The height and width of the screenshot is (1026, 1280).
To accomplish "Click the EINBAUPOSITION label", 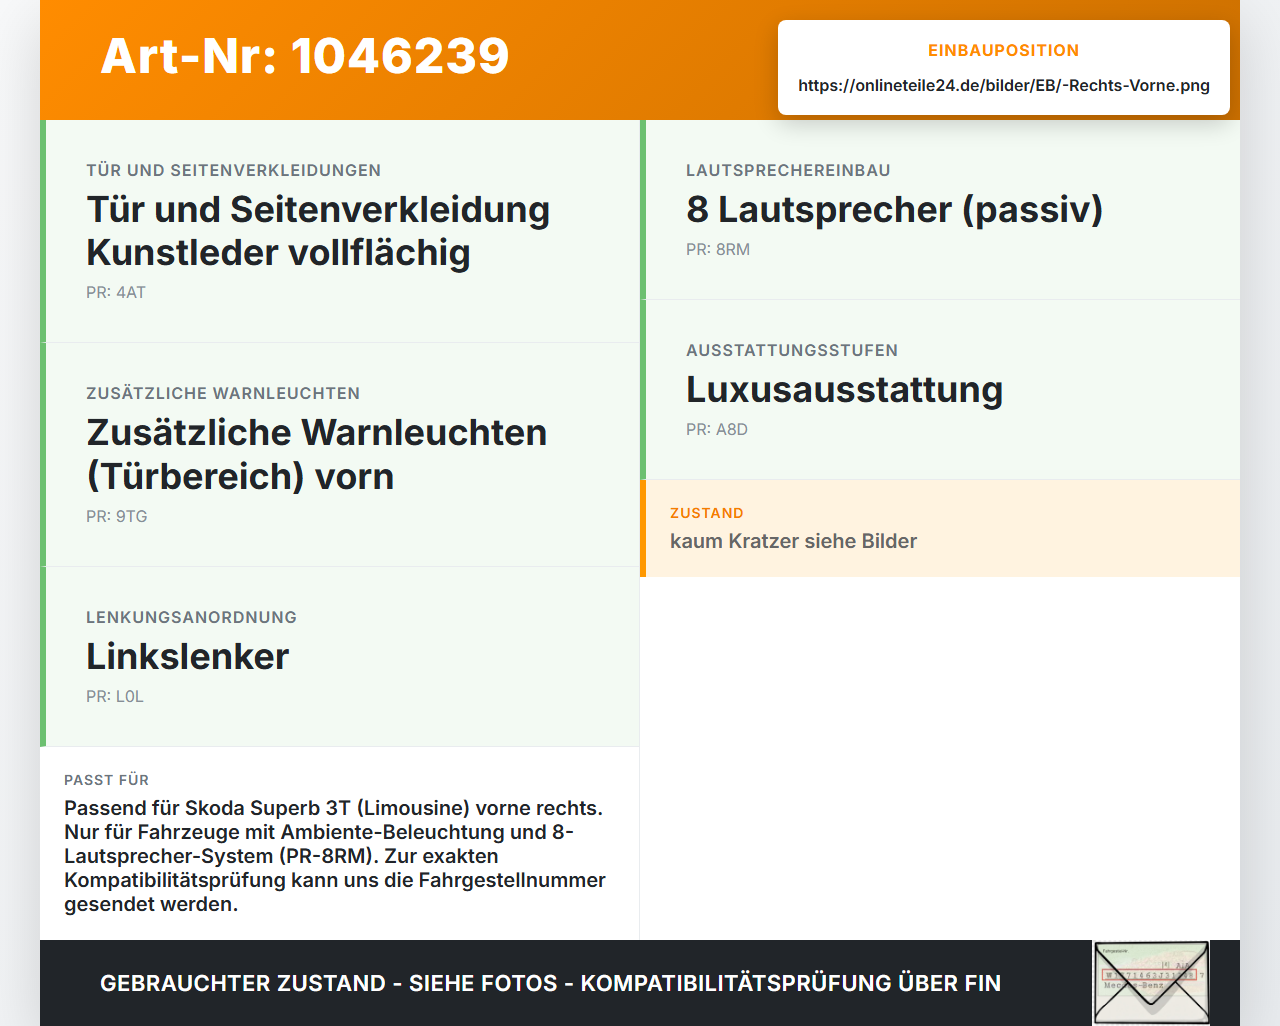I will click(x=1004, y=50).
